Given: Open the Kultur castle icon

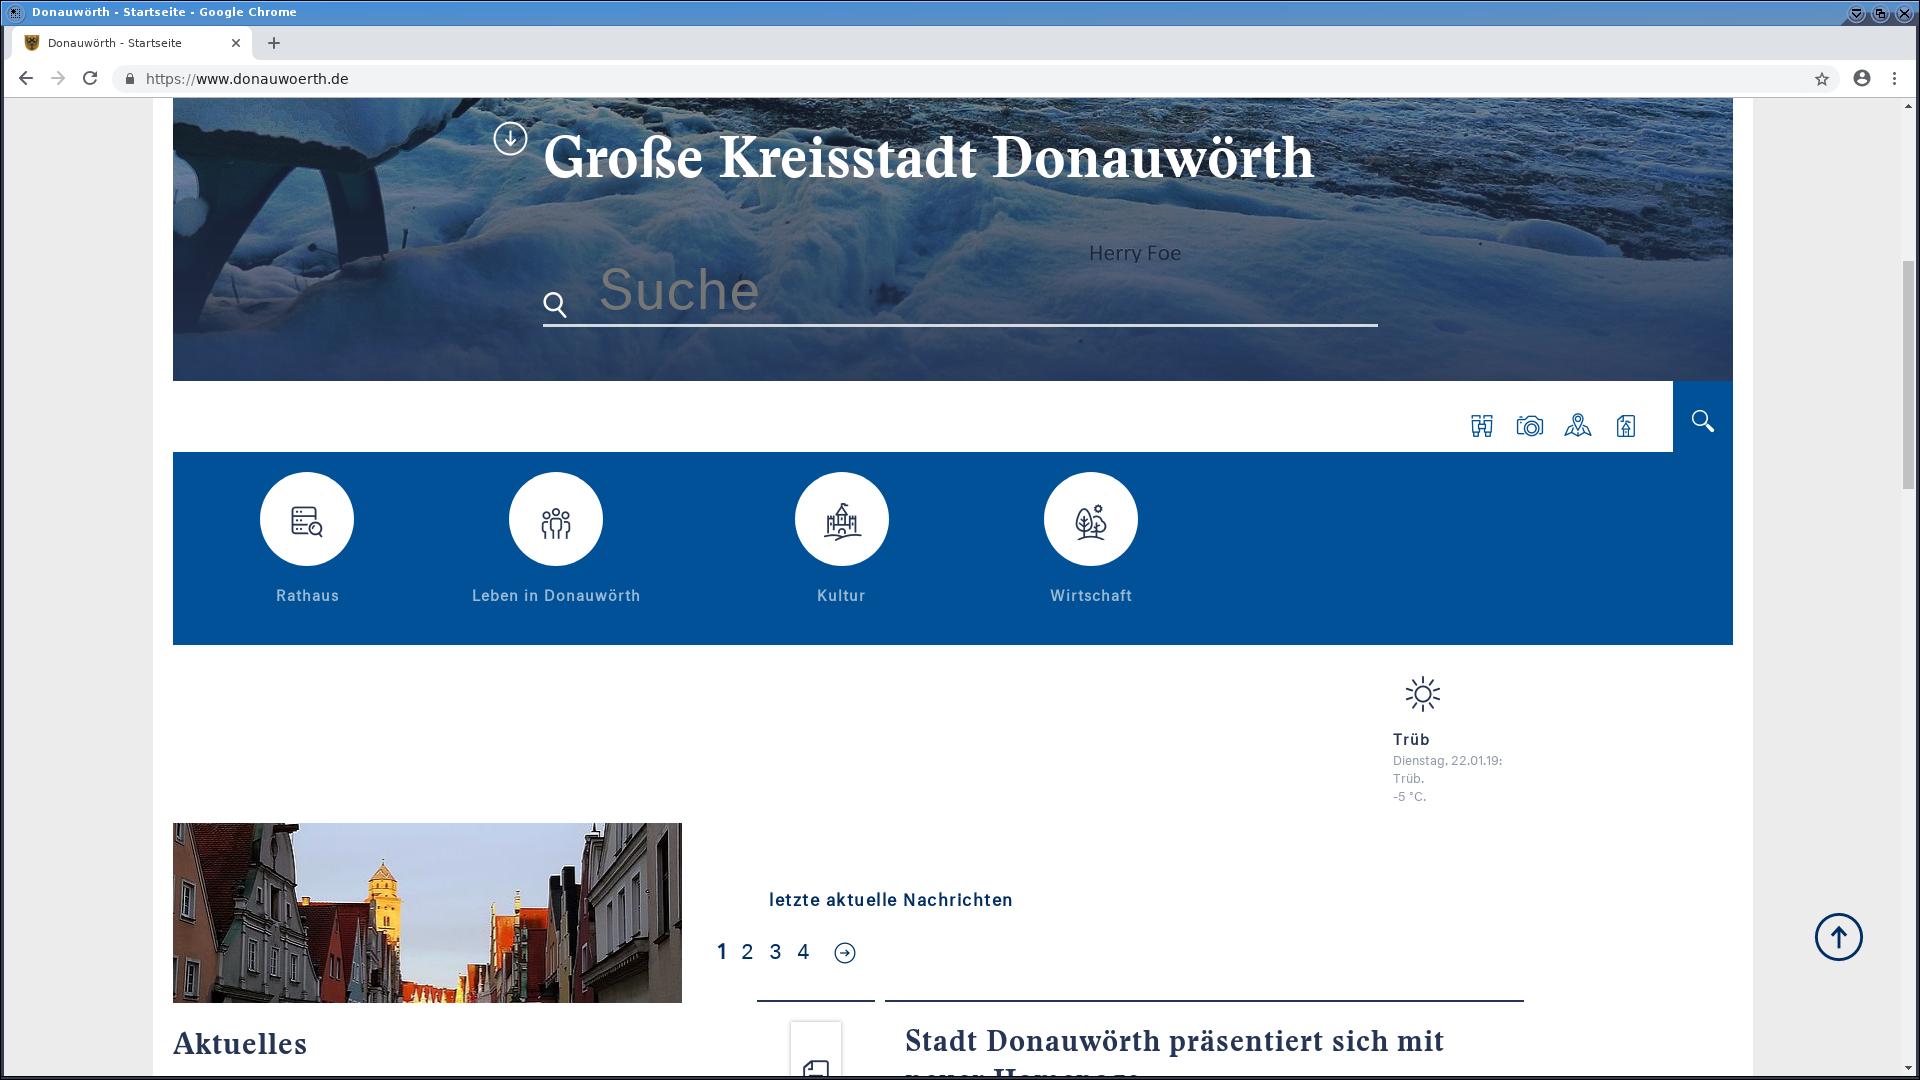Looking at the screenshot, I should 841,519.
